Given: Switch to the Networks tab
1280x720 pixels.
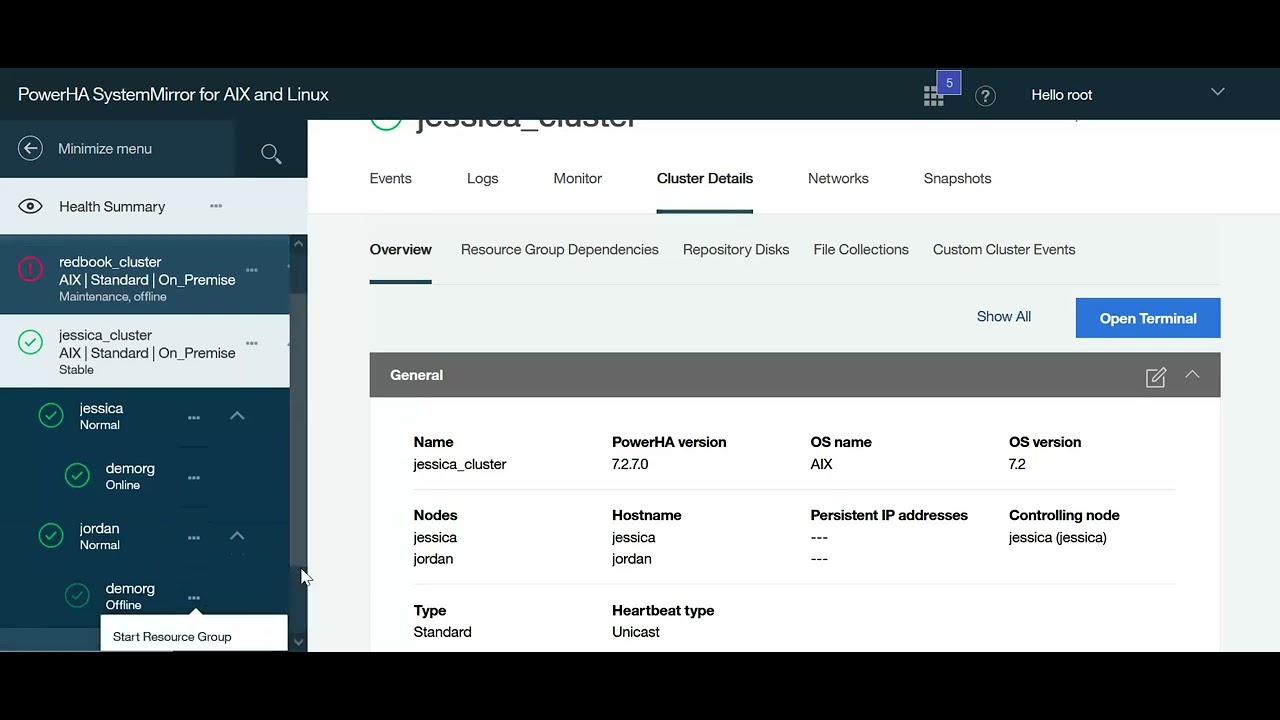Looking at the screenshot, I should pos(838,178).
